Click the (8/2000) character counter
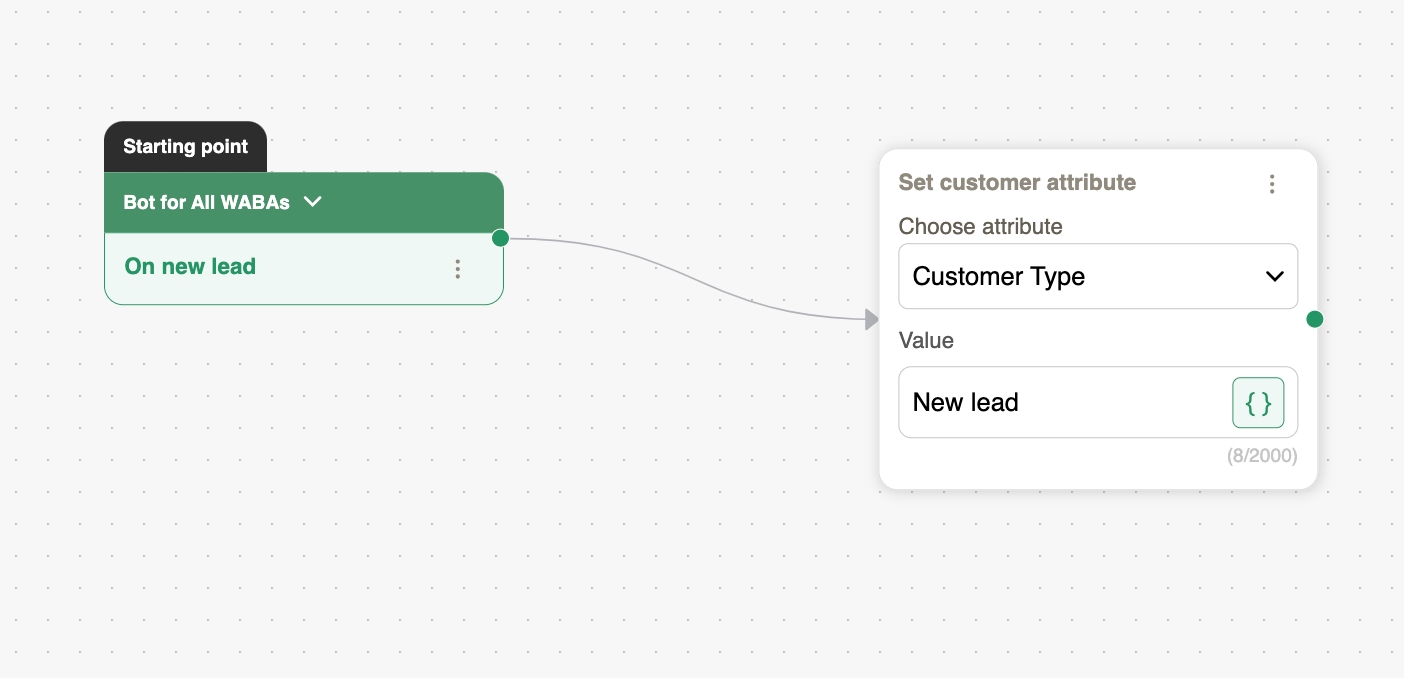This screenshot has width=1404, height=678. pos(1262,456)
